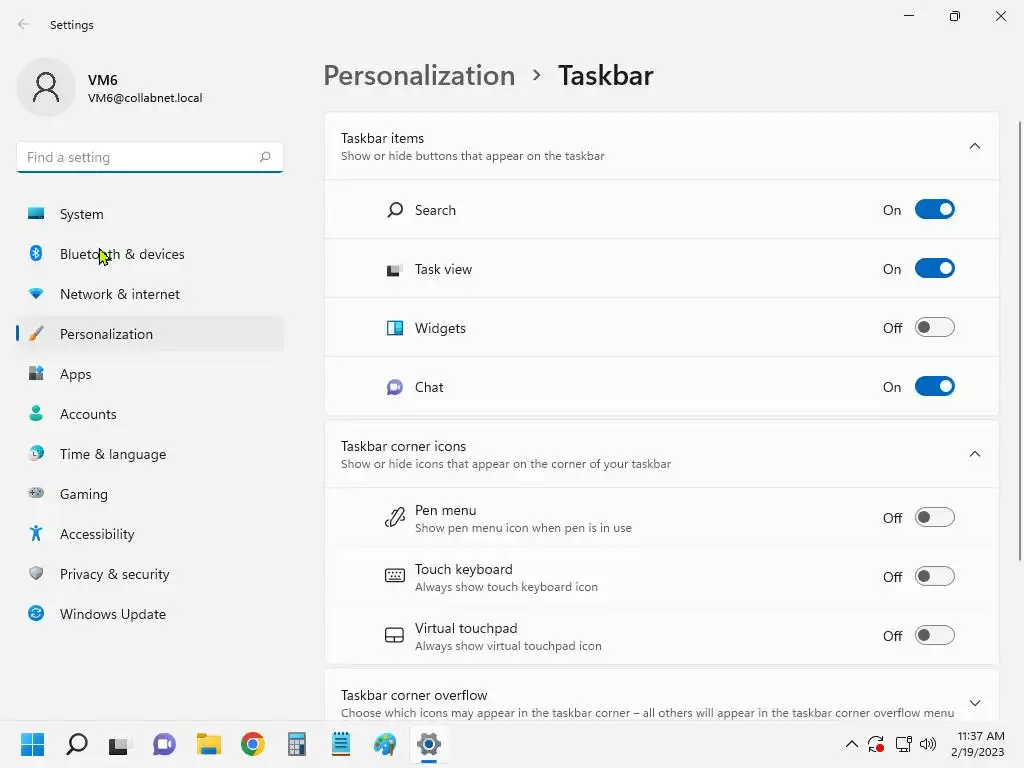Click the Settings gear taskbar icon
Image resolution: width=1024 pixels, height=768 pixels.
[429, 744]
